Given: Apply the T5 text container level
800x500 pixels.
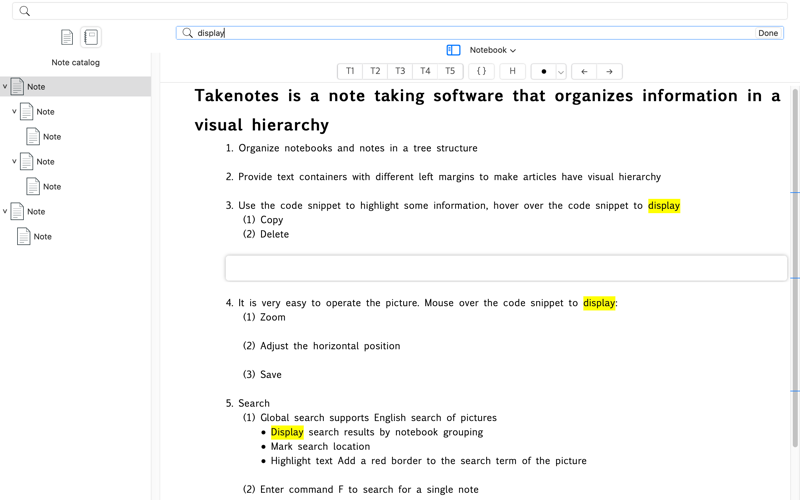Looking at the screenshot, I should pos(450,71).
